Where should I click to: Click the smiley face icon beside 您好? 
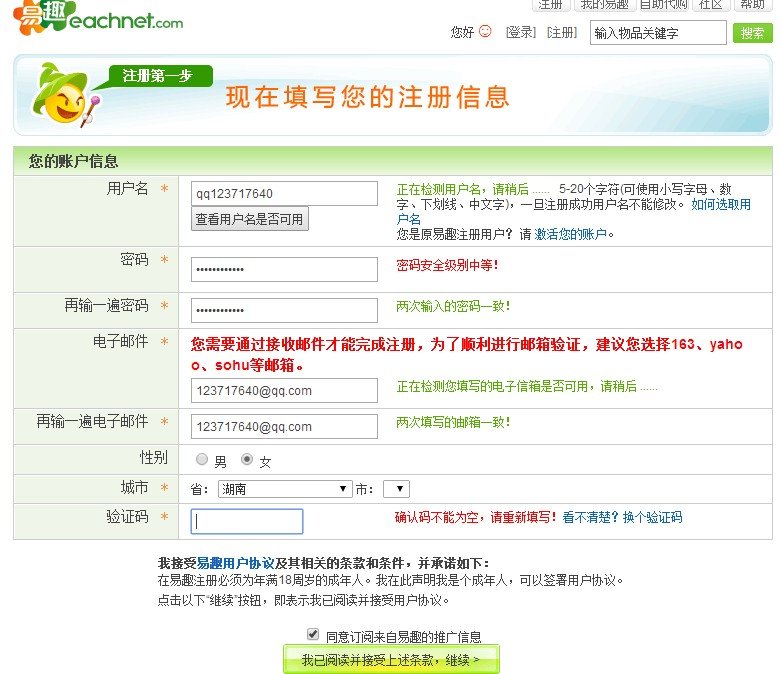(485, 31)
